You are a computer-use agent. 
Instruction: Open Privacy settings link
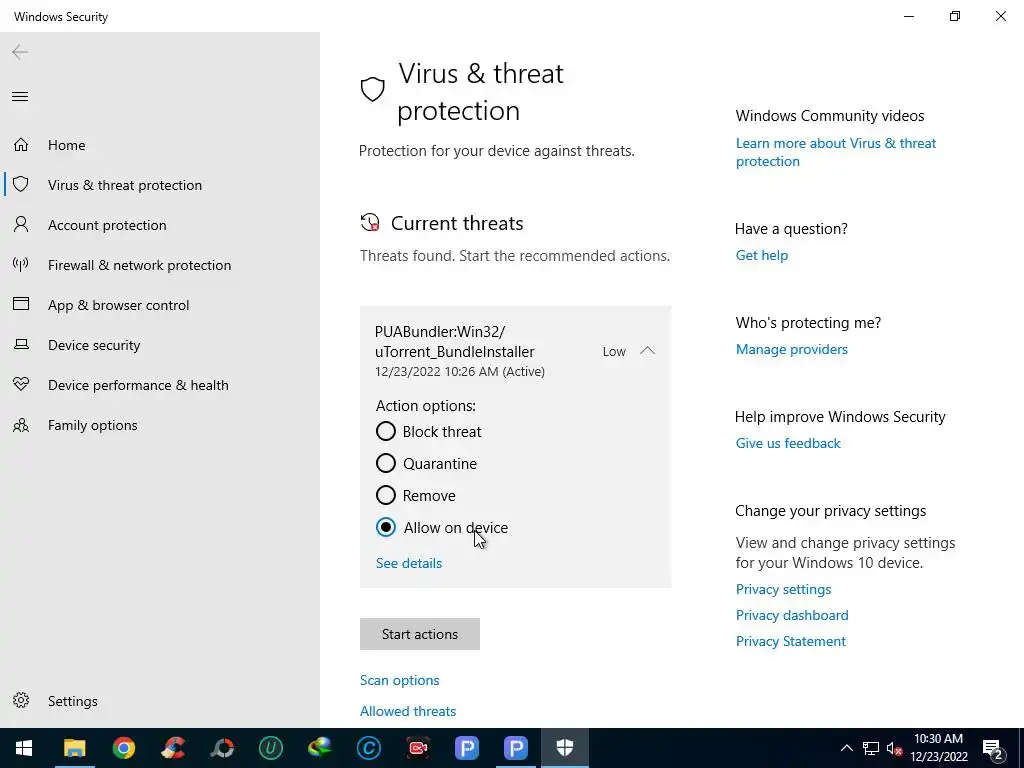[x=784, y=589]
